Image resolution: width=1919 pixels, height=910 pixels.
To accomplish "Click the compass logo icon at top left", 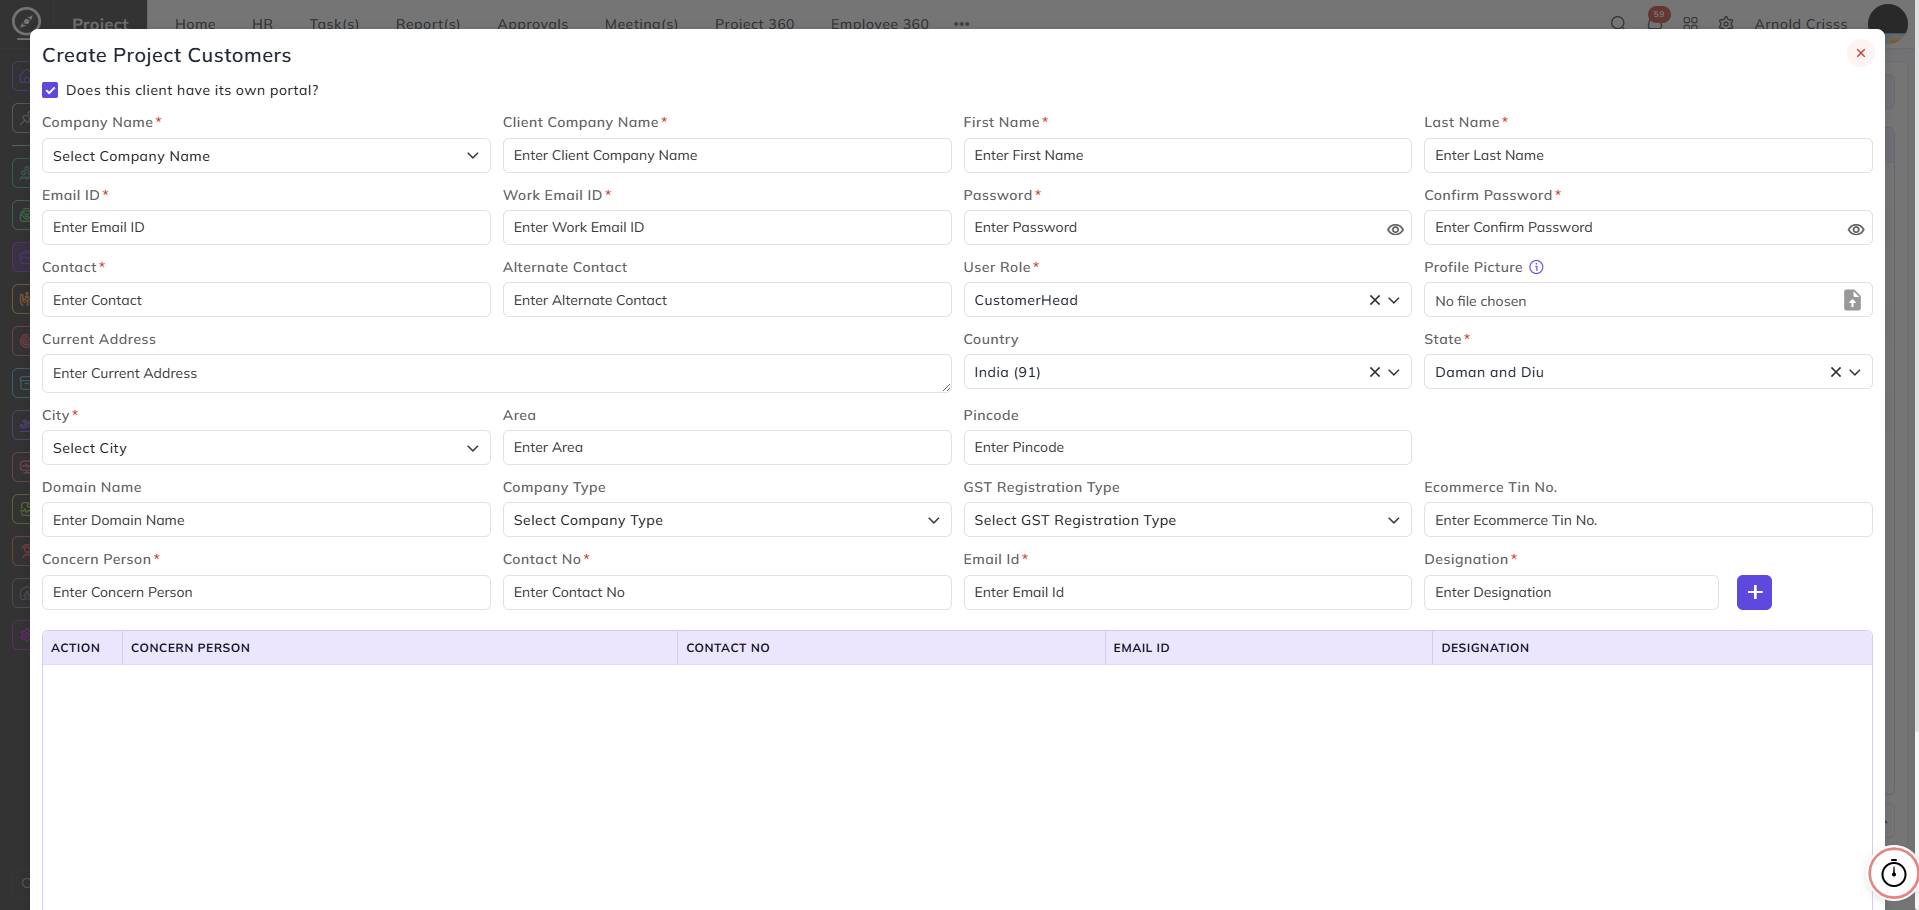I will click(26, 21).
